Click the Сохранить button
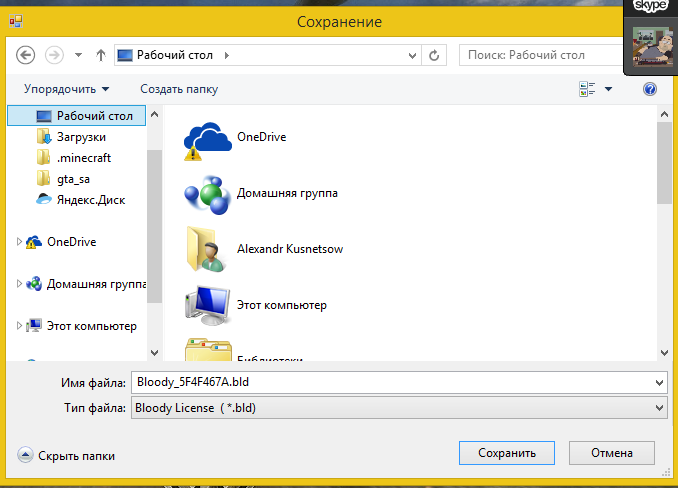678x488 pixels. pos(507,453)
